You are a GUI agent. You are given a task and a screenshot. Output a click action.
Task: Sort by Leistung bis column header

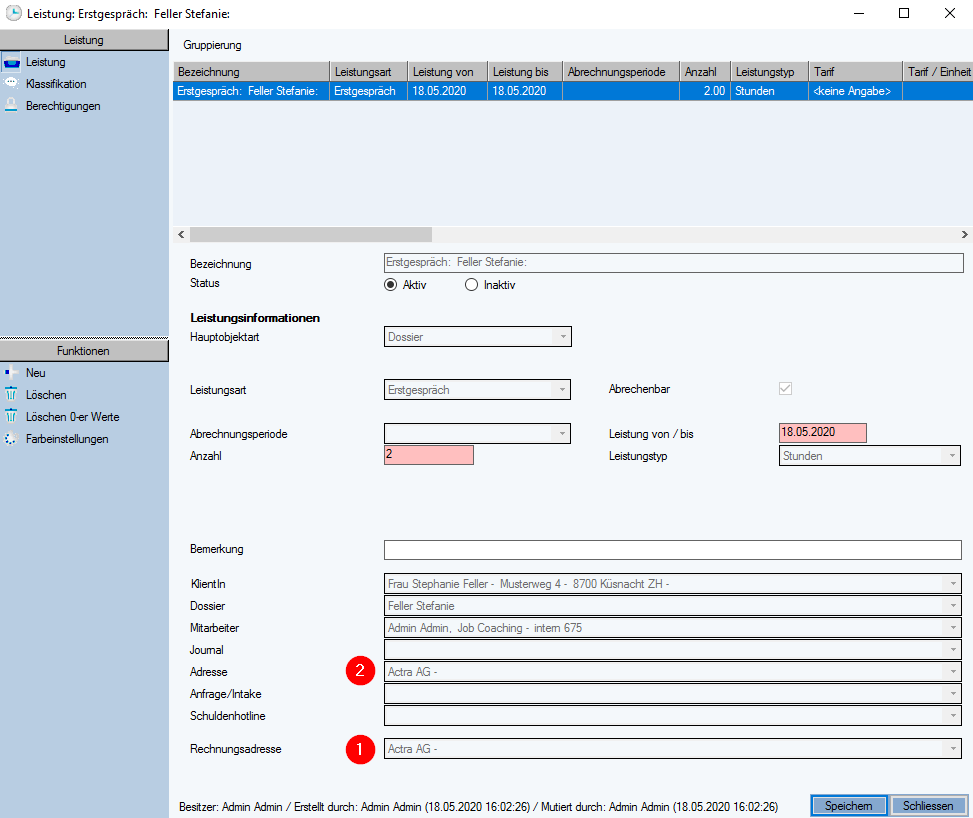[x=526, y=71]
